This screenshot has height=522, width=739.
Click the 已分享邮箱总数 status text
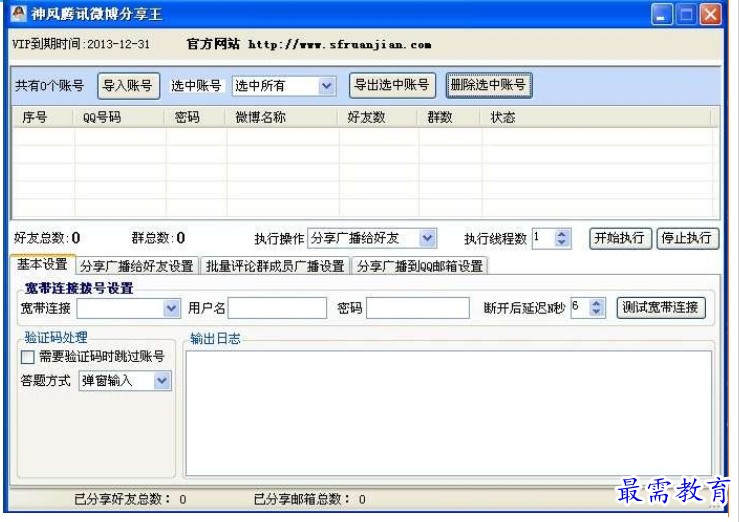309,499
